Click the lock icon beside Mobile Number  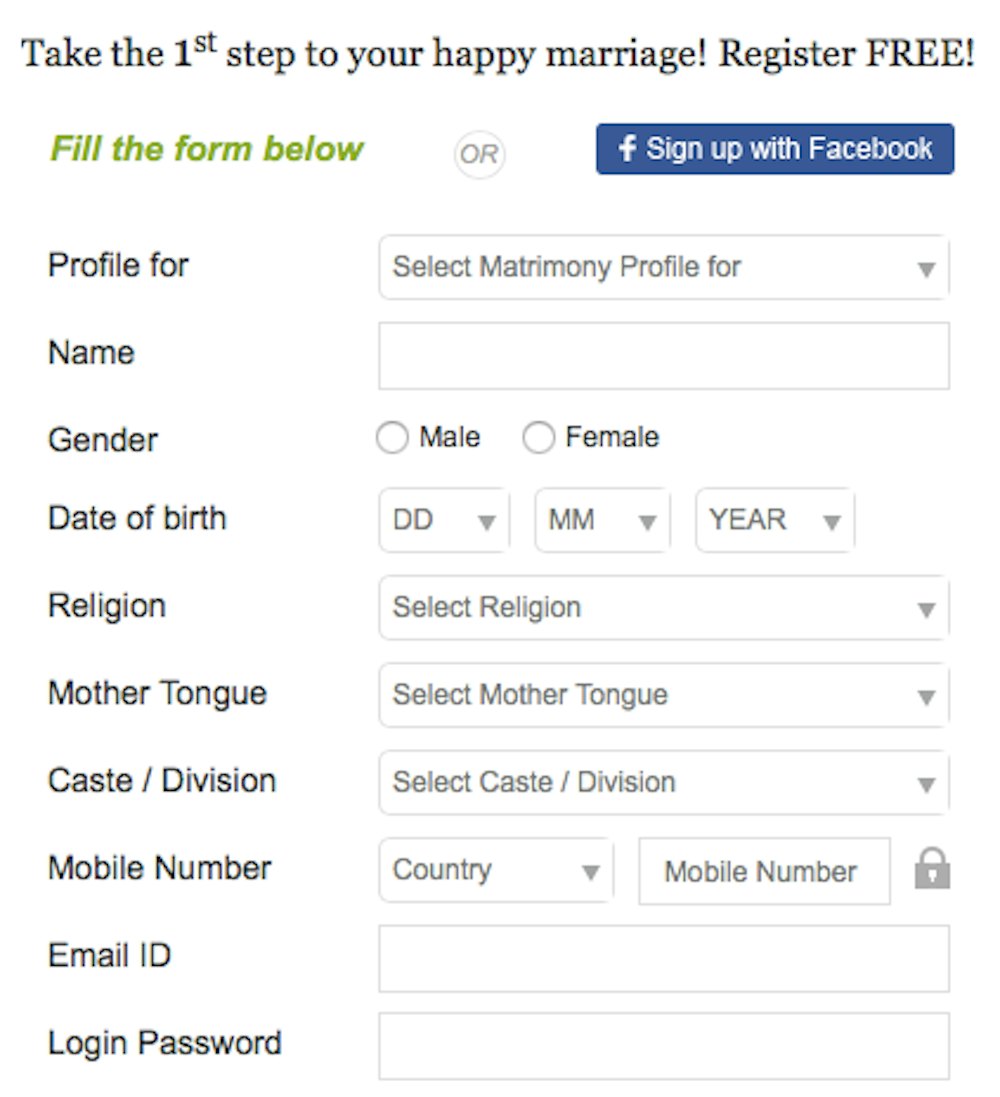(x=932, y=868)
